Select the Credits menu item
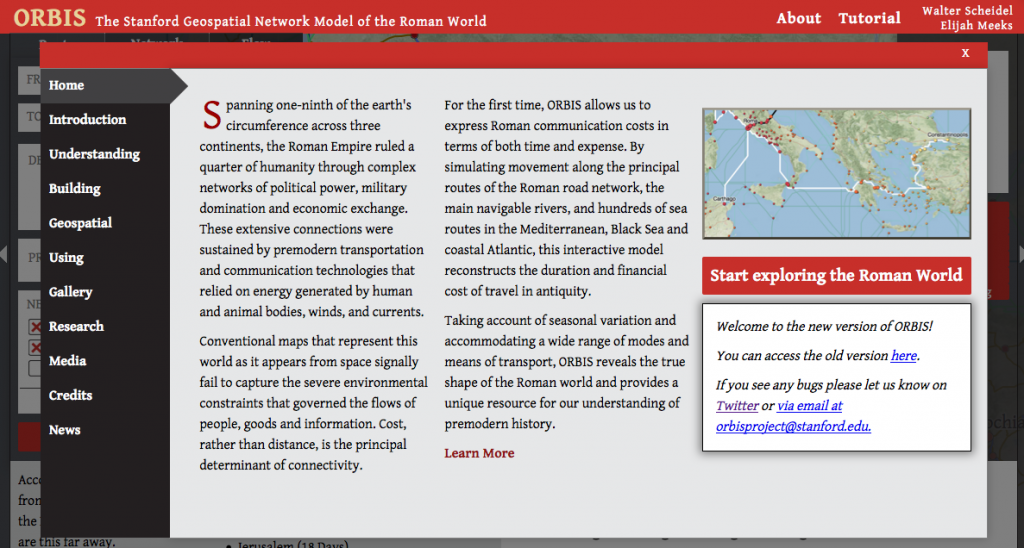Viewport: 1024px width, 548px height. point(70,395)
